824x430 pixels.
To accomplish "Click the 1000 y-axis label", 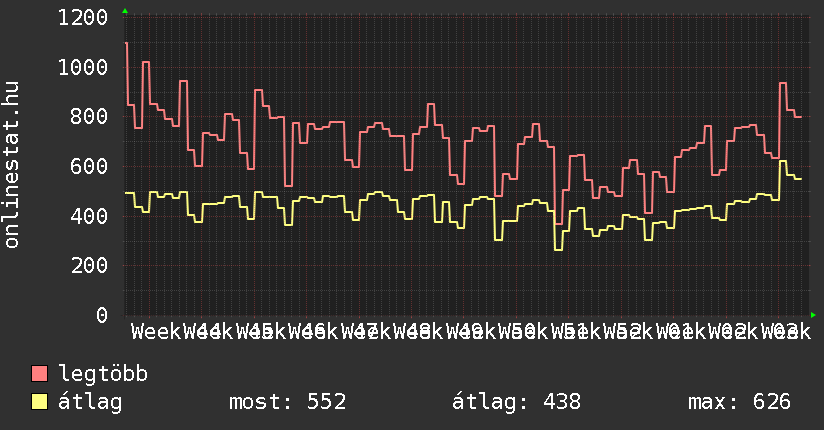I will [x=83, y=67].
